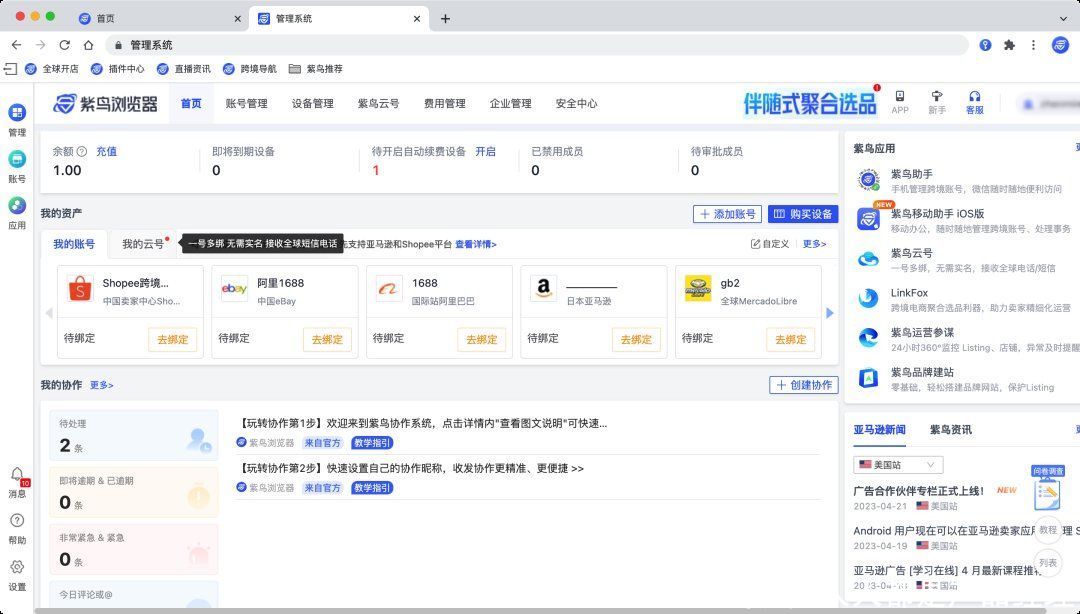Contact 客服 headset icon
The height and width of the screenshot is (614, 1080).
[x=975, y=96]
